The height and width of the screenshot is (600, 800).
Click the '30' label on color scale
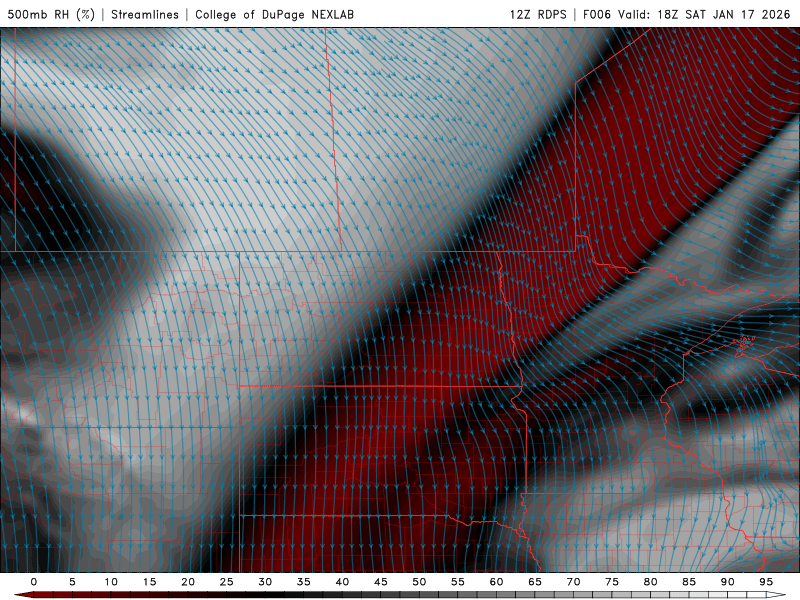(x=265, y=582)
